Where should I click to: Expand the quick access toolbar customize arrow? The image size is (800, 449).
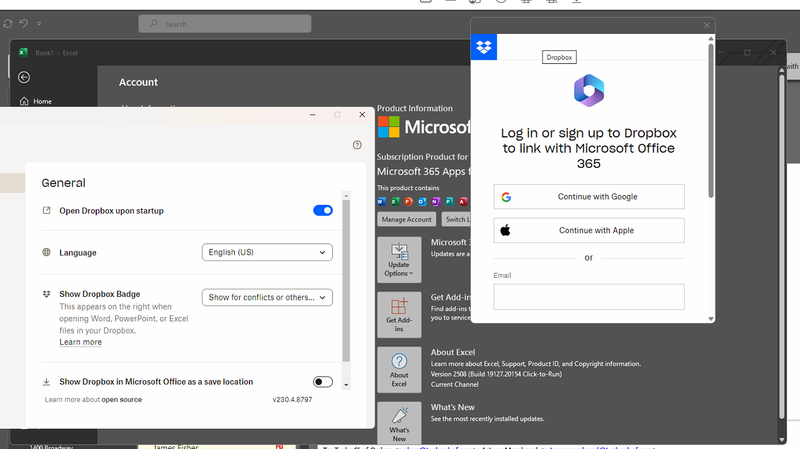[40, 23]
